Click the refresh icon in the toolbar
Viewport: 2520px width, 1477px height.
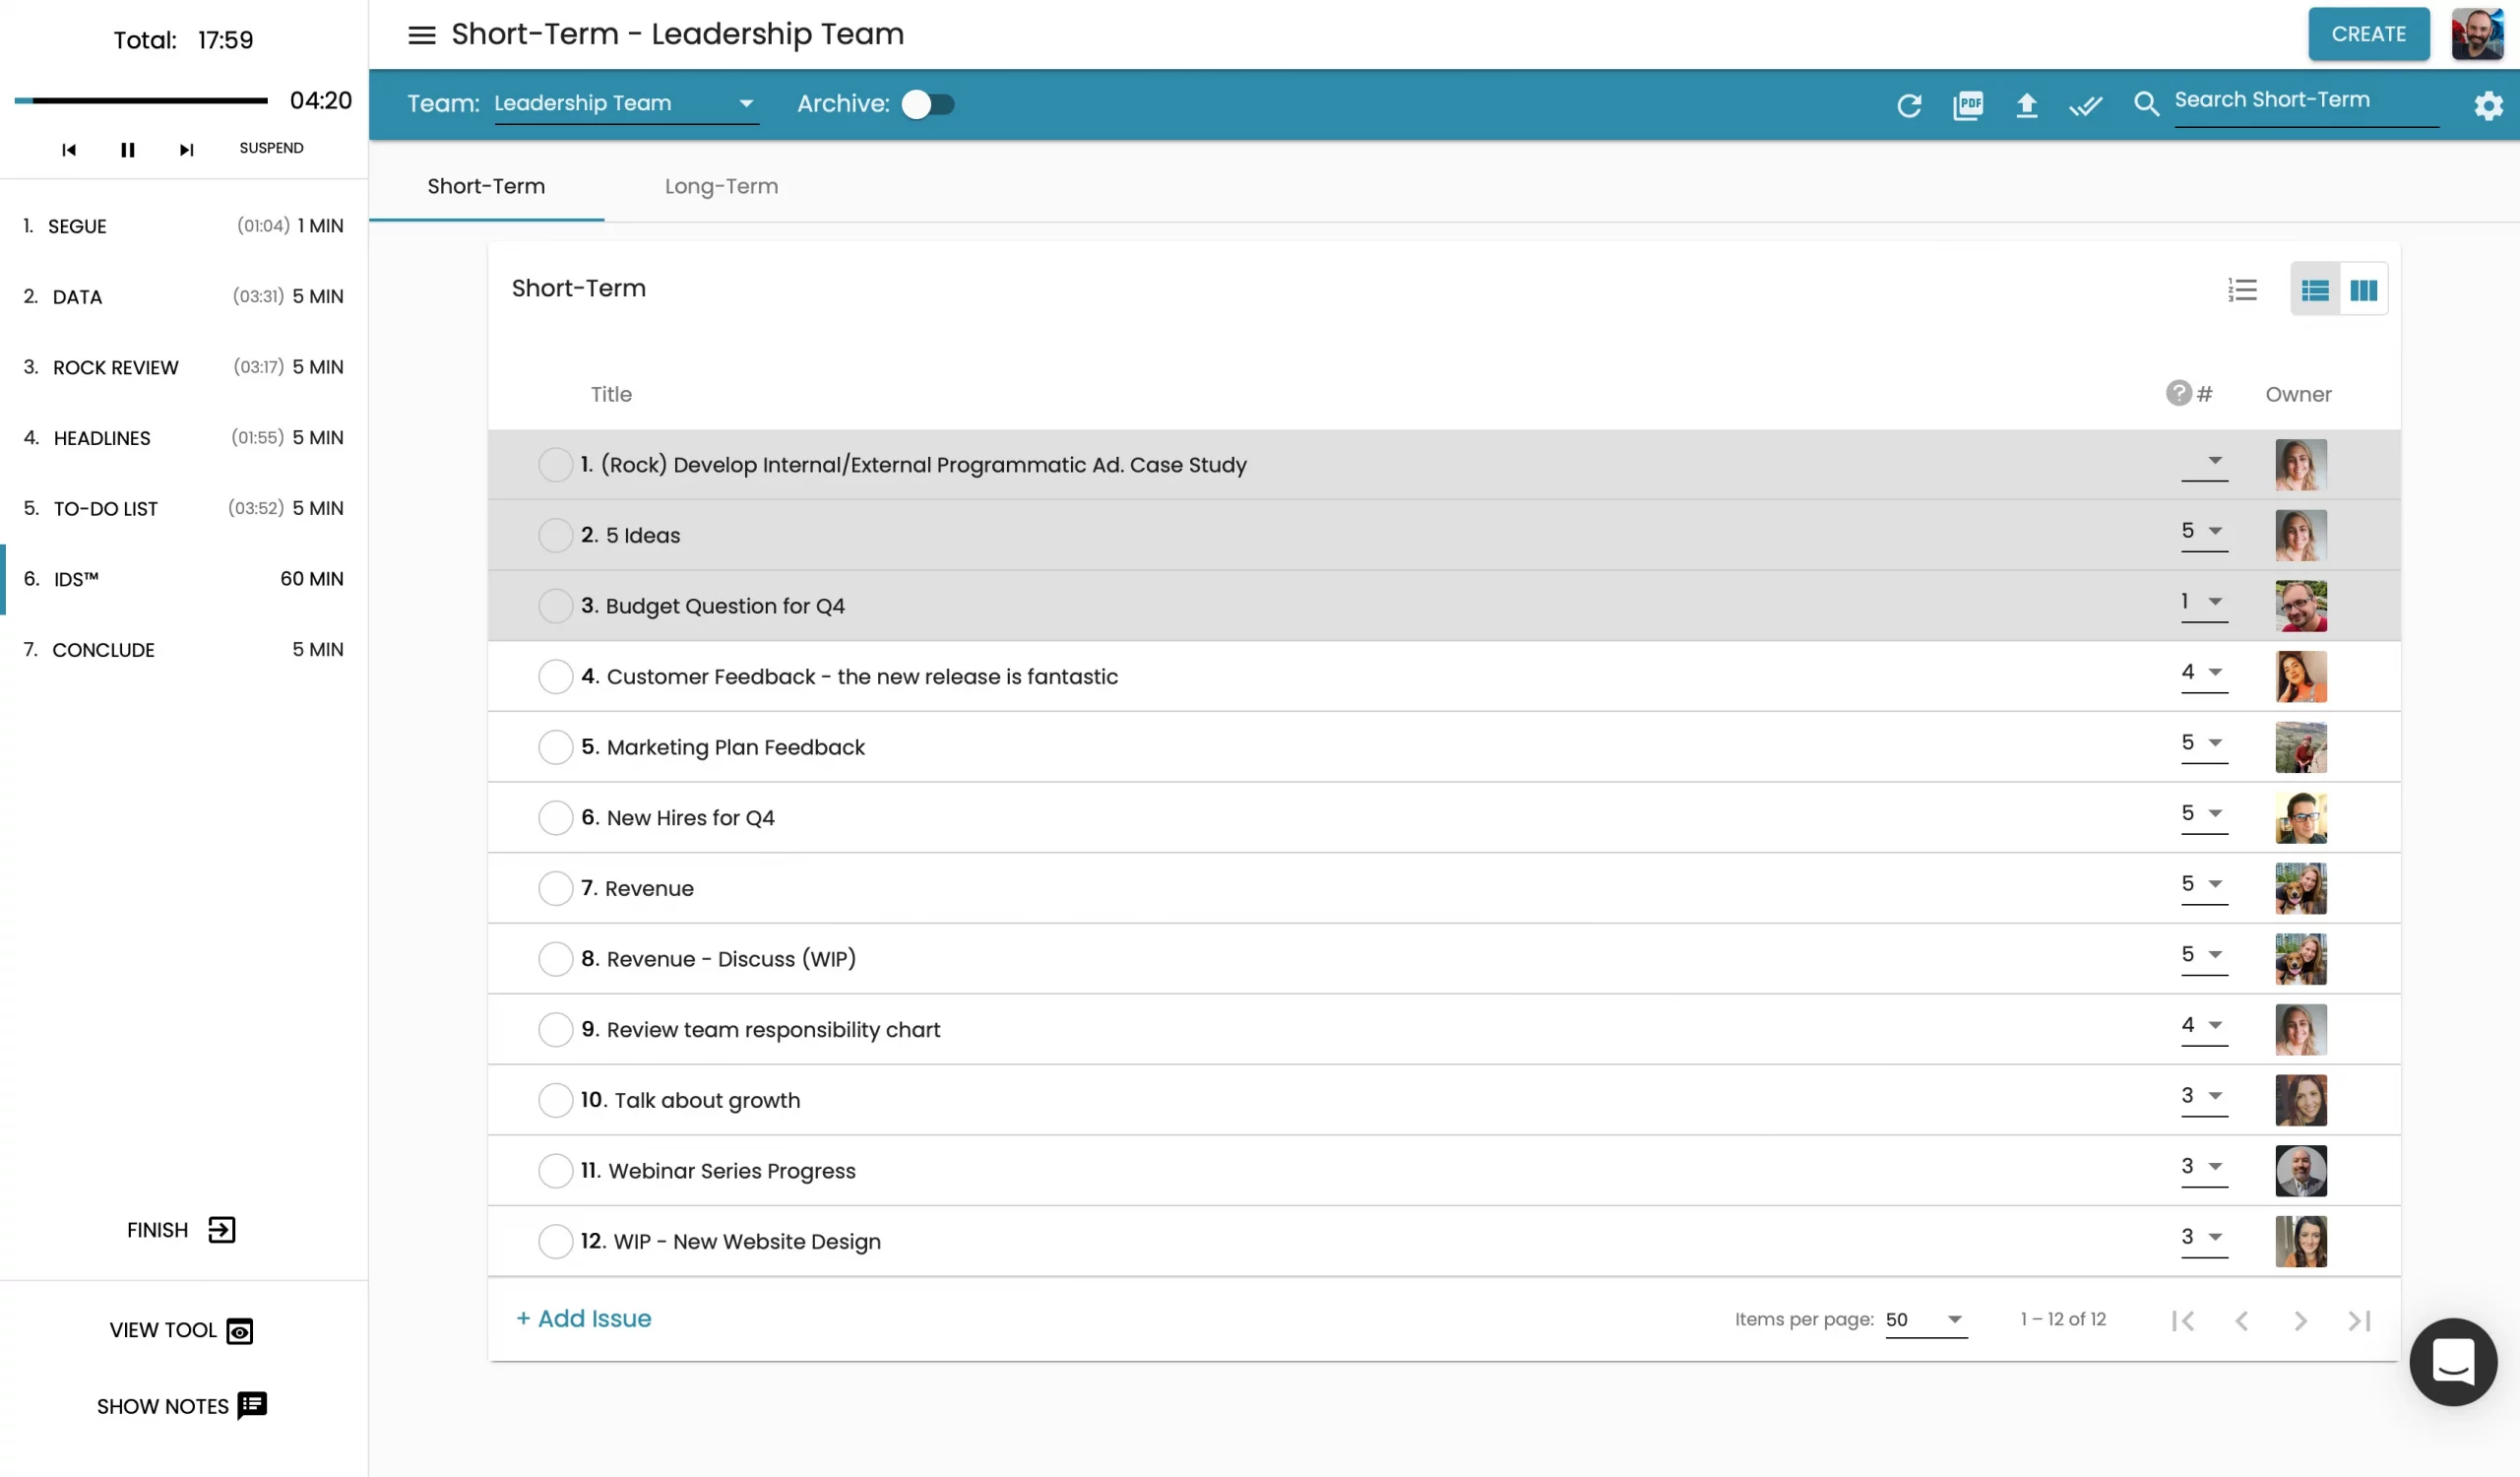(1909, 105)
